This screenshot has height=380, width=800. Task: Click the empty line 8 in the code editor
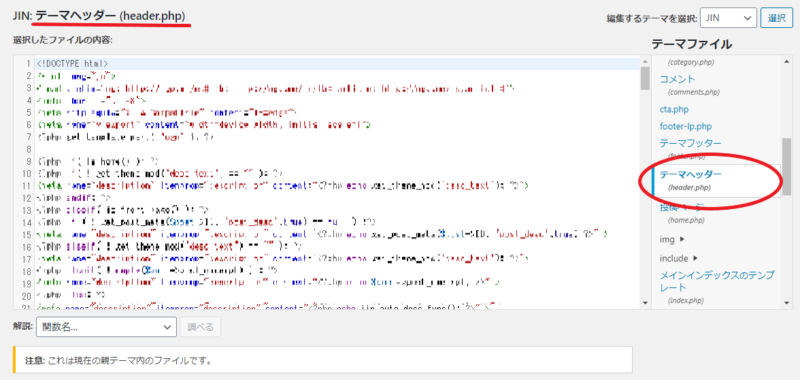(x=338, y=149)
